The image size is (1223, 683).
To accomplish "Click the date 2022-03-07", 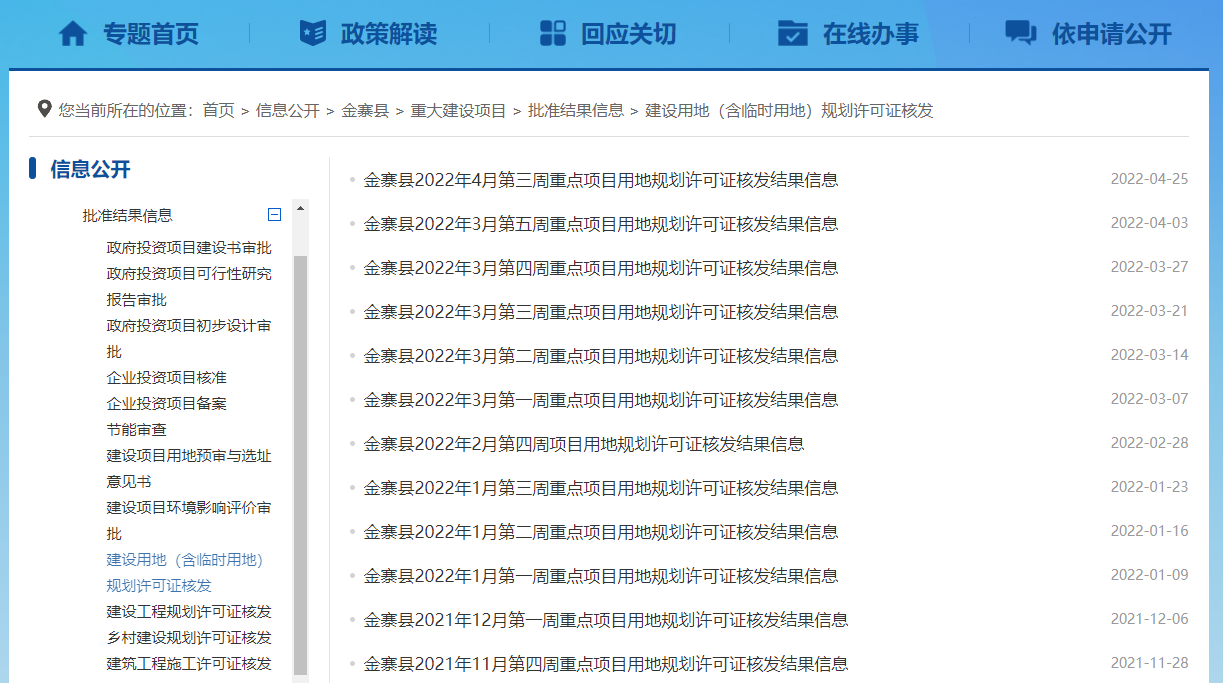I will [x=1149, y=399].
